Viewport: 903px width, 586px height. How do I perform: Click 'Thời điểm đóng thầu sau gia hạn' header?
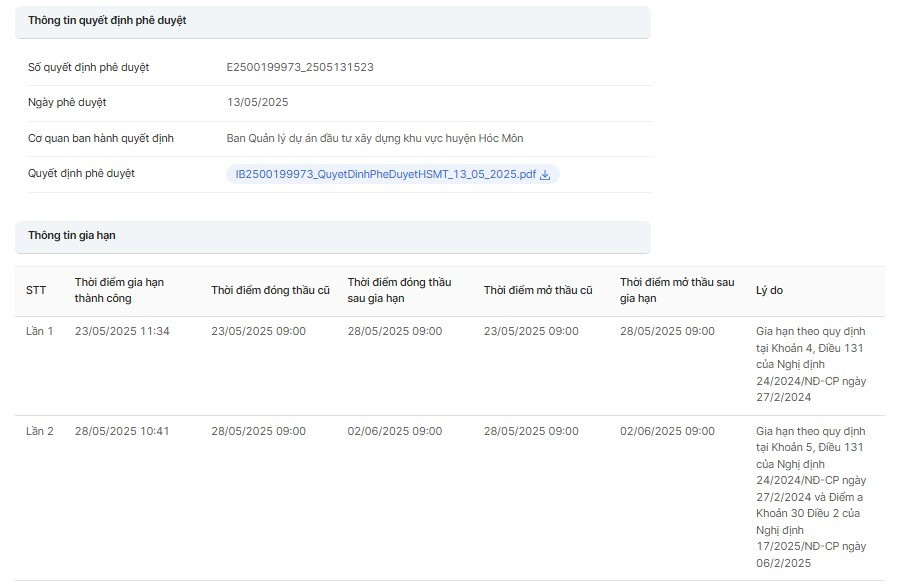point(399,290)
